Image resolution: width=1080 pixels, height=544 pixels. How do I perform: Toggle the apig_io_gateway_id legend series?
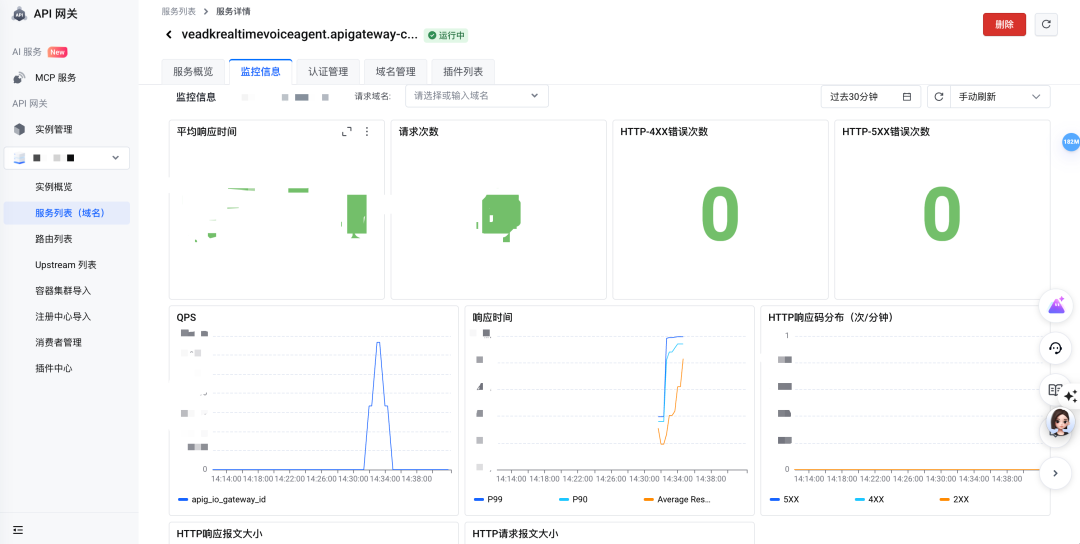[x=222, y=499]
